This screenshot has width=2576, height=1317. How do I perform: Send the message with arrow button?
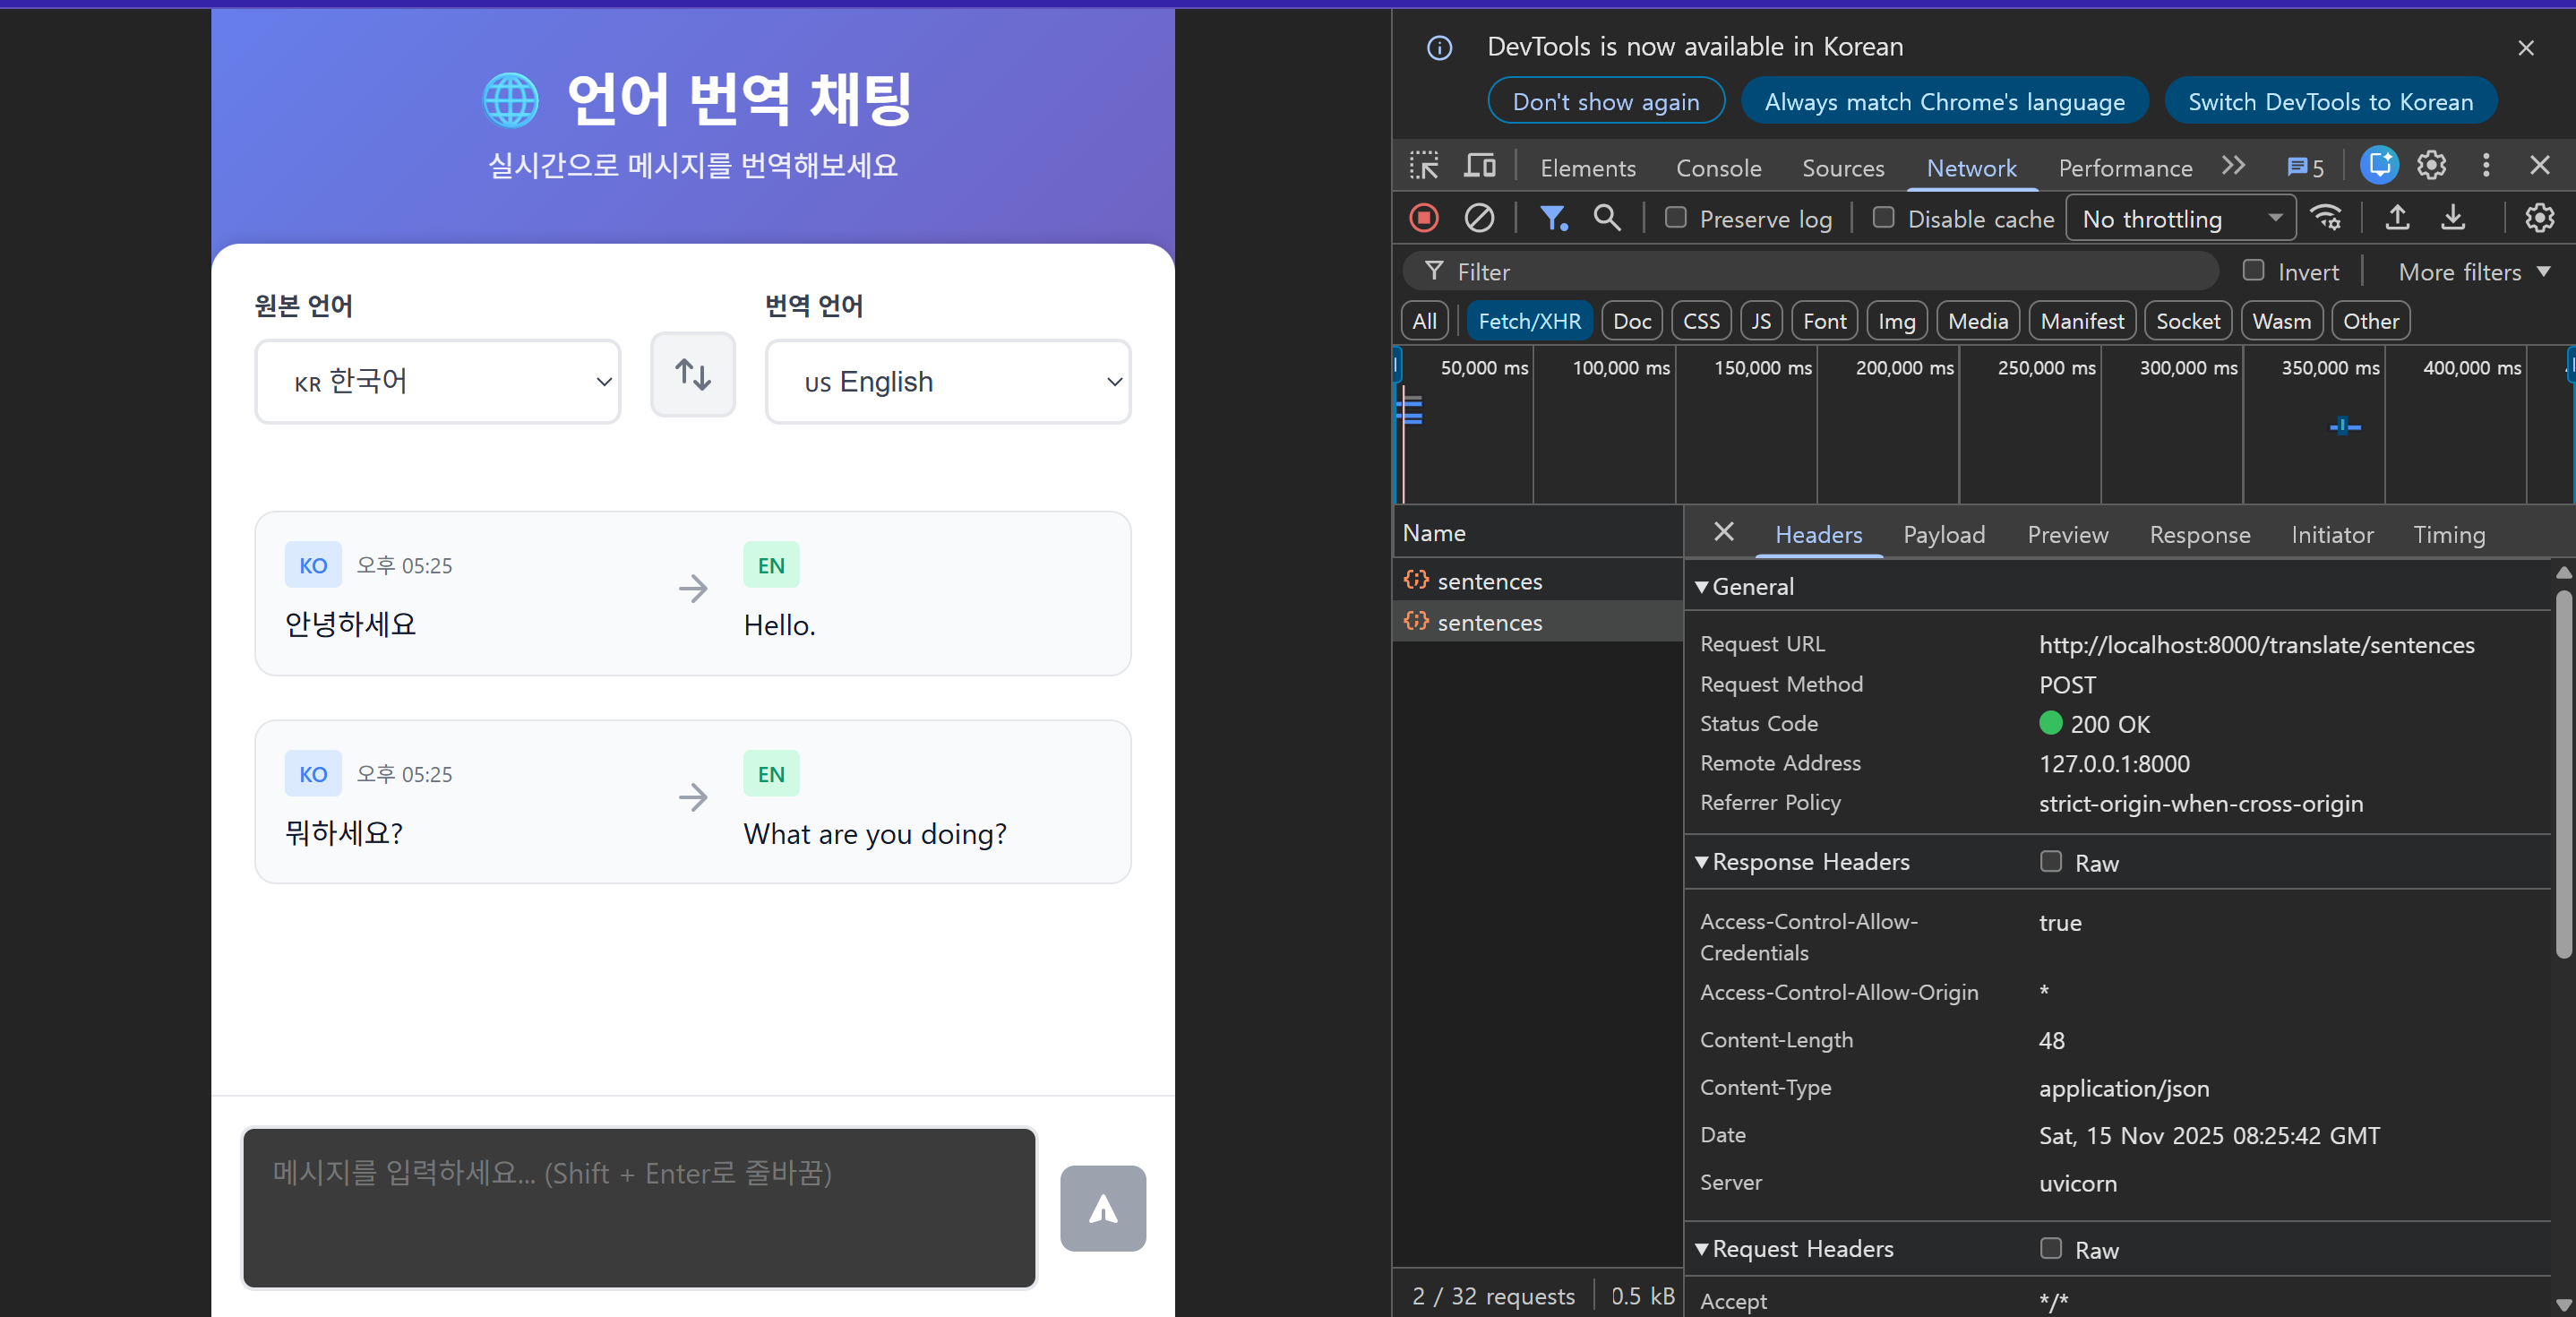click(x=1103, y=1208)
